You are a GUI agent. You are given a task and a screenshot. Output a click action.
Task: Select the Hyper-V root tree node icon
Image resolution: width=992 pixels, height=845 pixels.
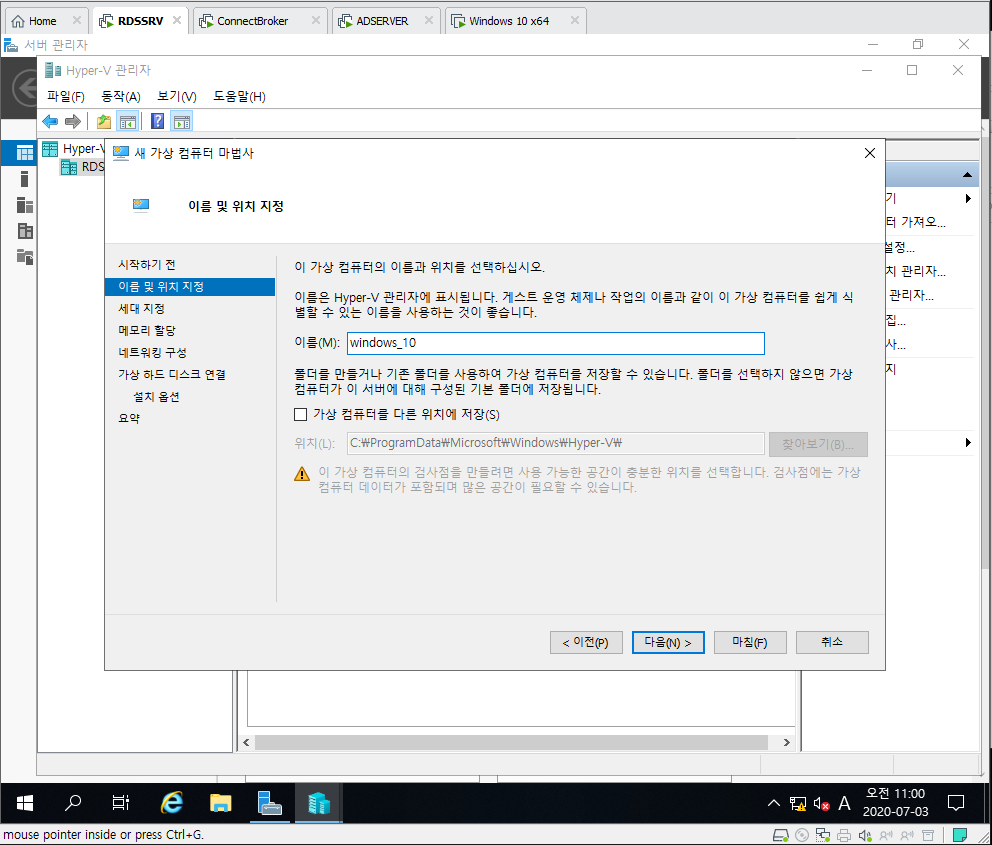50,149
